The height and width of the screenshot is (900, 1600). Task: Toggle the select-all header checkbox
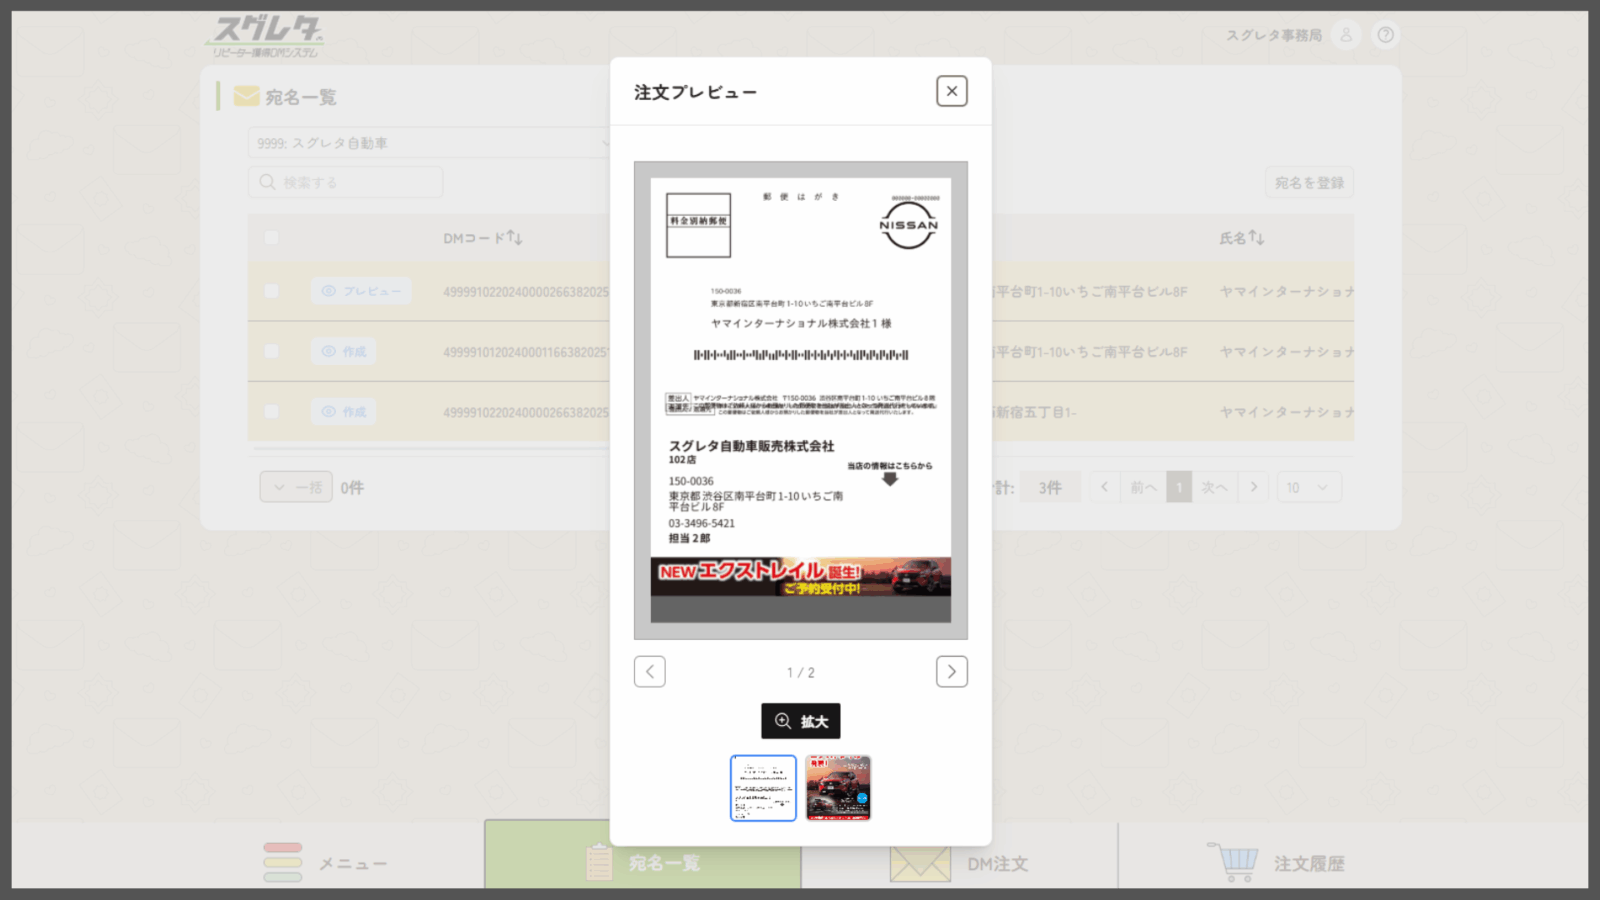[271, 238]
